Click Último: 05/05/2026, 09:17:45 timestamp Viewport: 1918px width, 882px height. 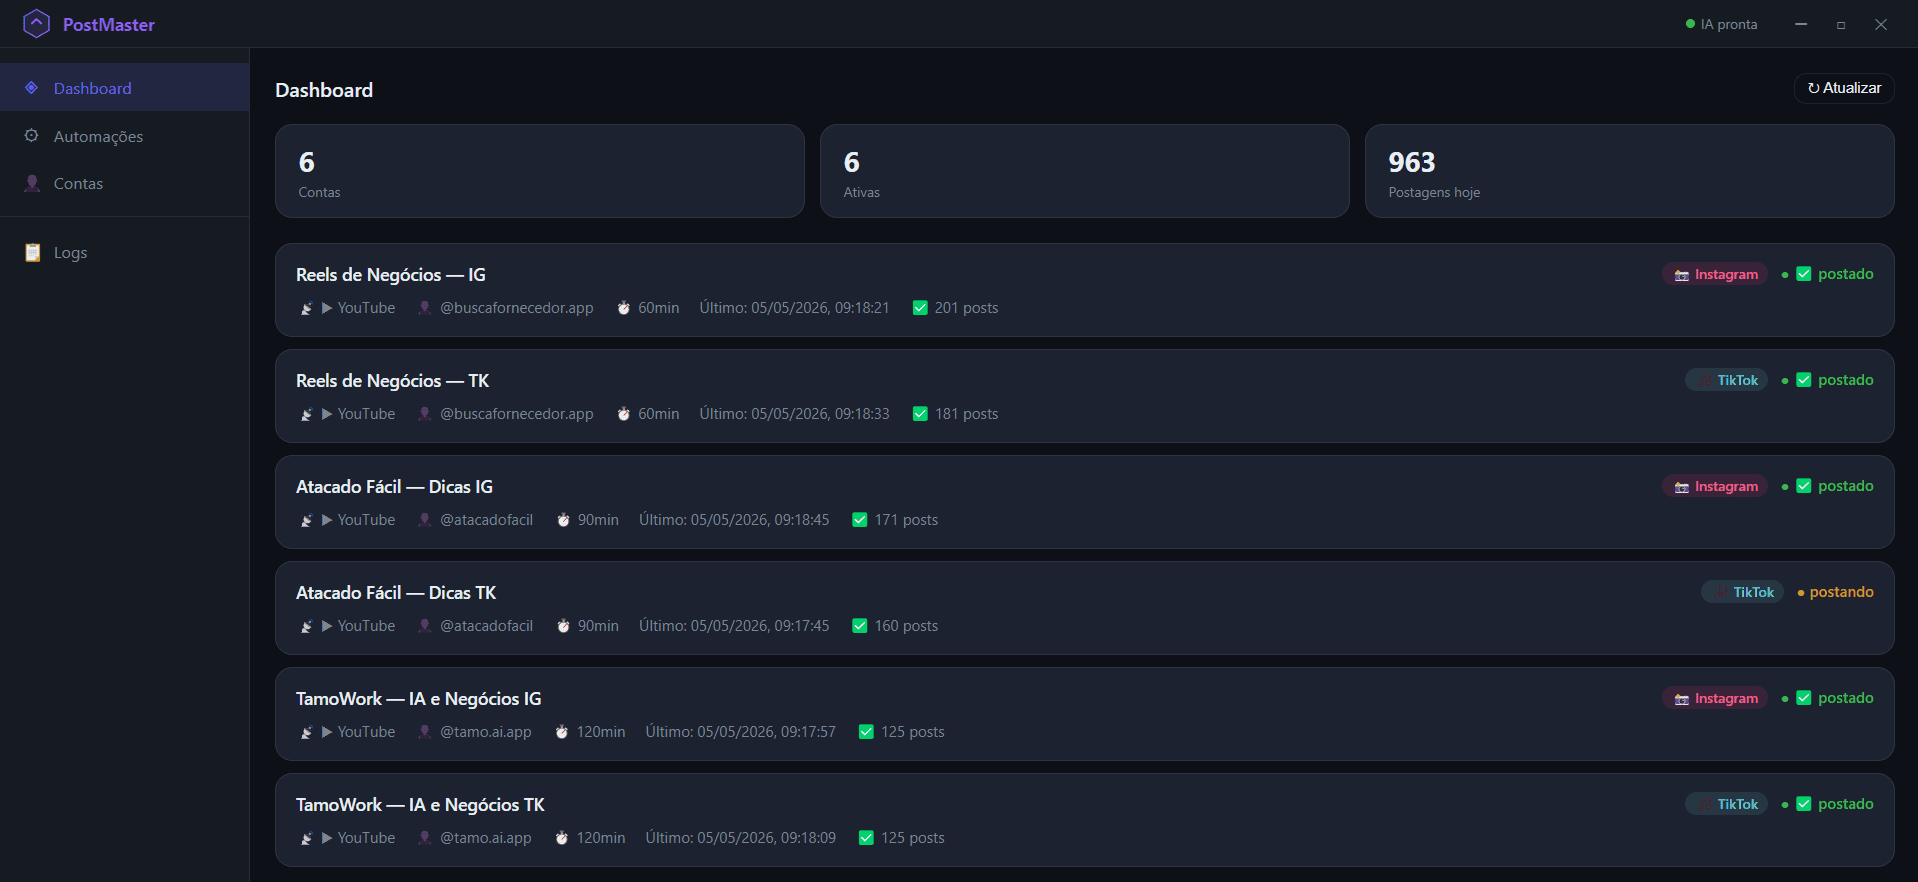(735, 626)
